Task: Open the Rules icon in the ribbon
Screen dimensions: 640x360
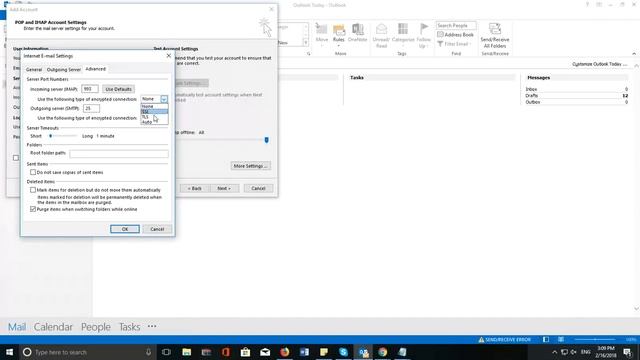Action: coord(339,33)
